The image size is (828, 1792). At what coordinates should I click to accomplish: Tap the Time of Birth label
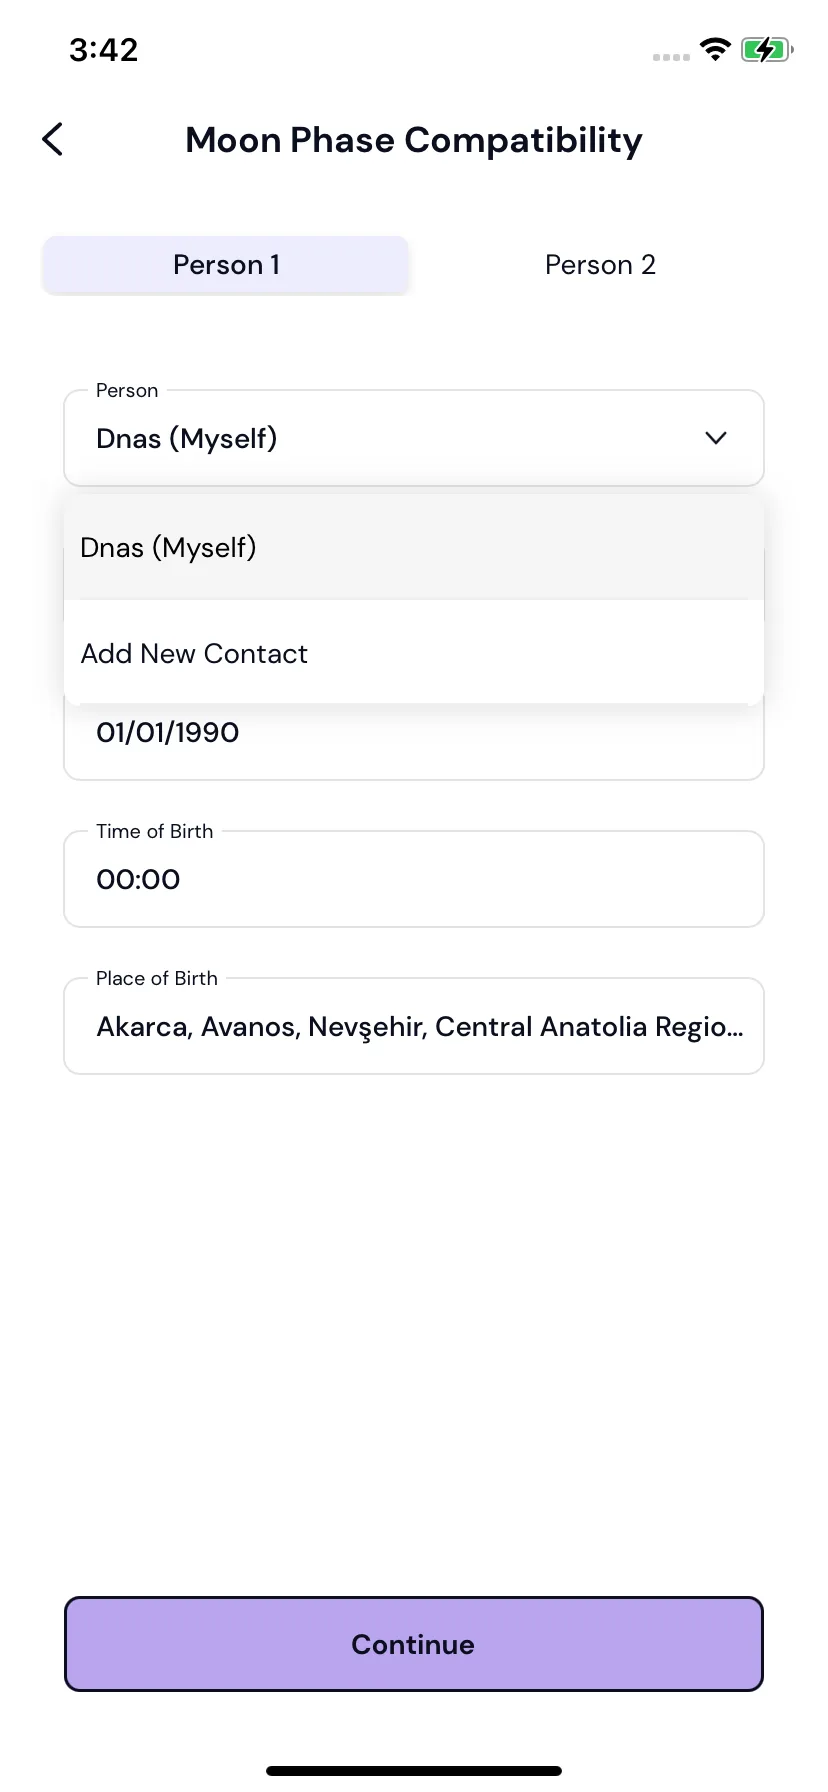pyautogui.click(x=155, y=831)
